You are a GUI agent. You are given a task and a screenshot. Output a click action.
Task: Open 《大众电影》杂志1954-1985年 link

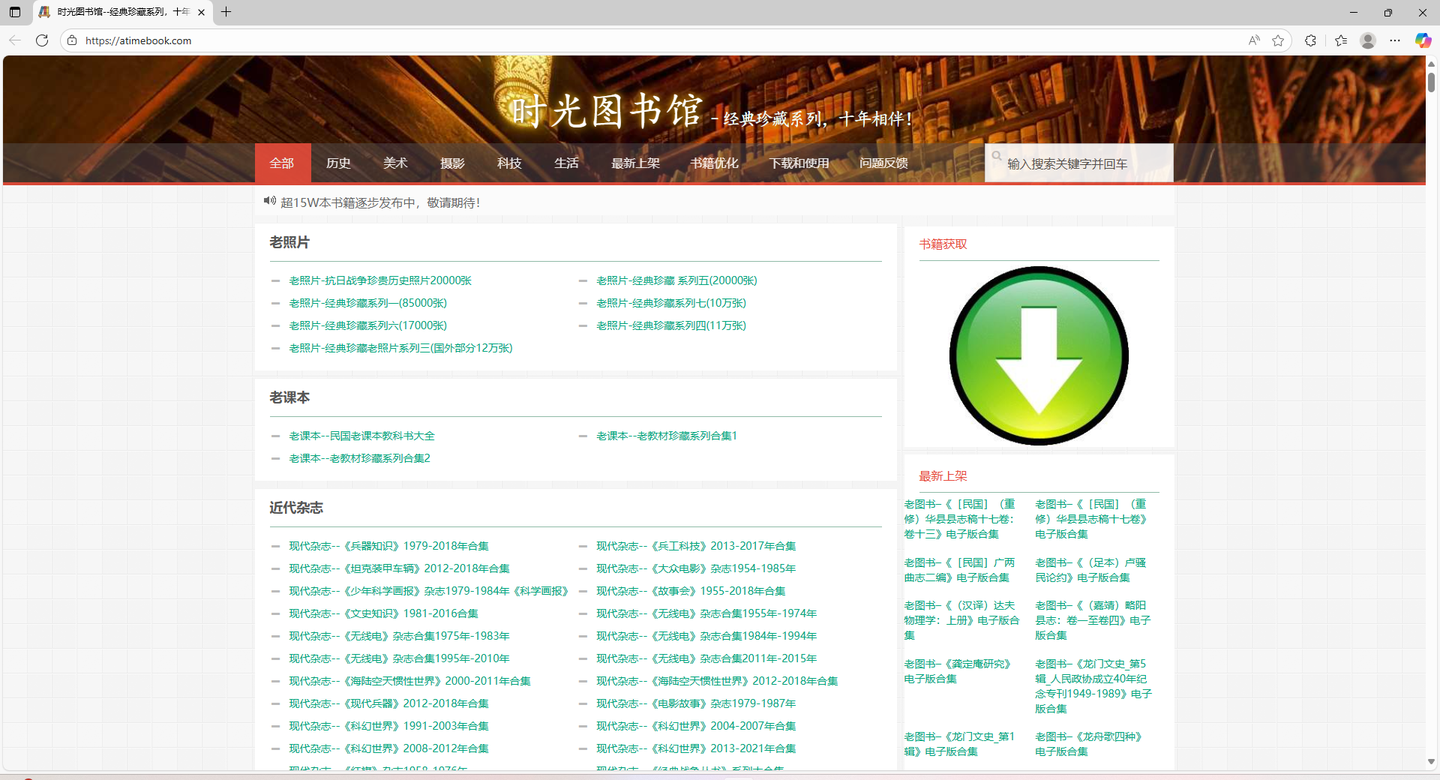[696, 568]
